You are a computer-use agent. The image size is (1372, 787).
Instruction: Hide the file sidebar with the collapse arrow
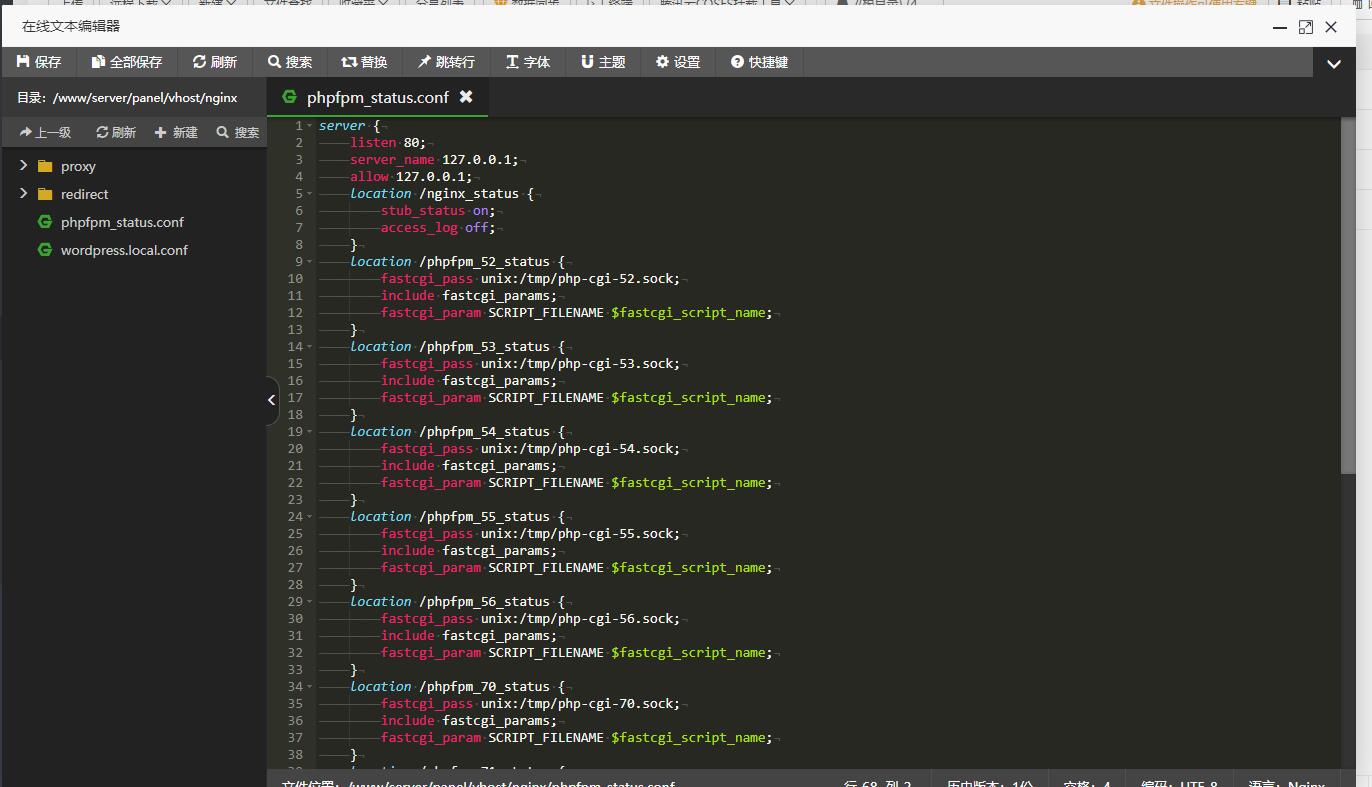271,400
